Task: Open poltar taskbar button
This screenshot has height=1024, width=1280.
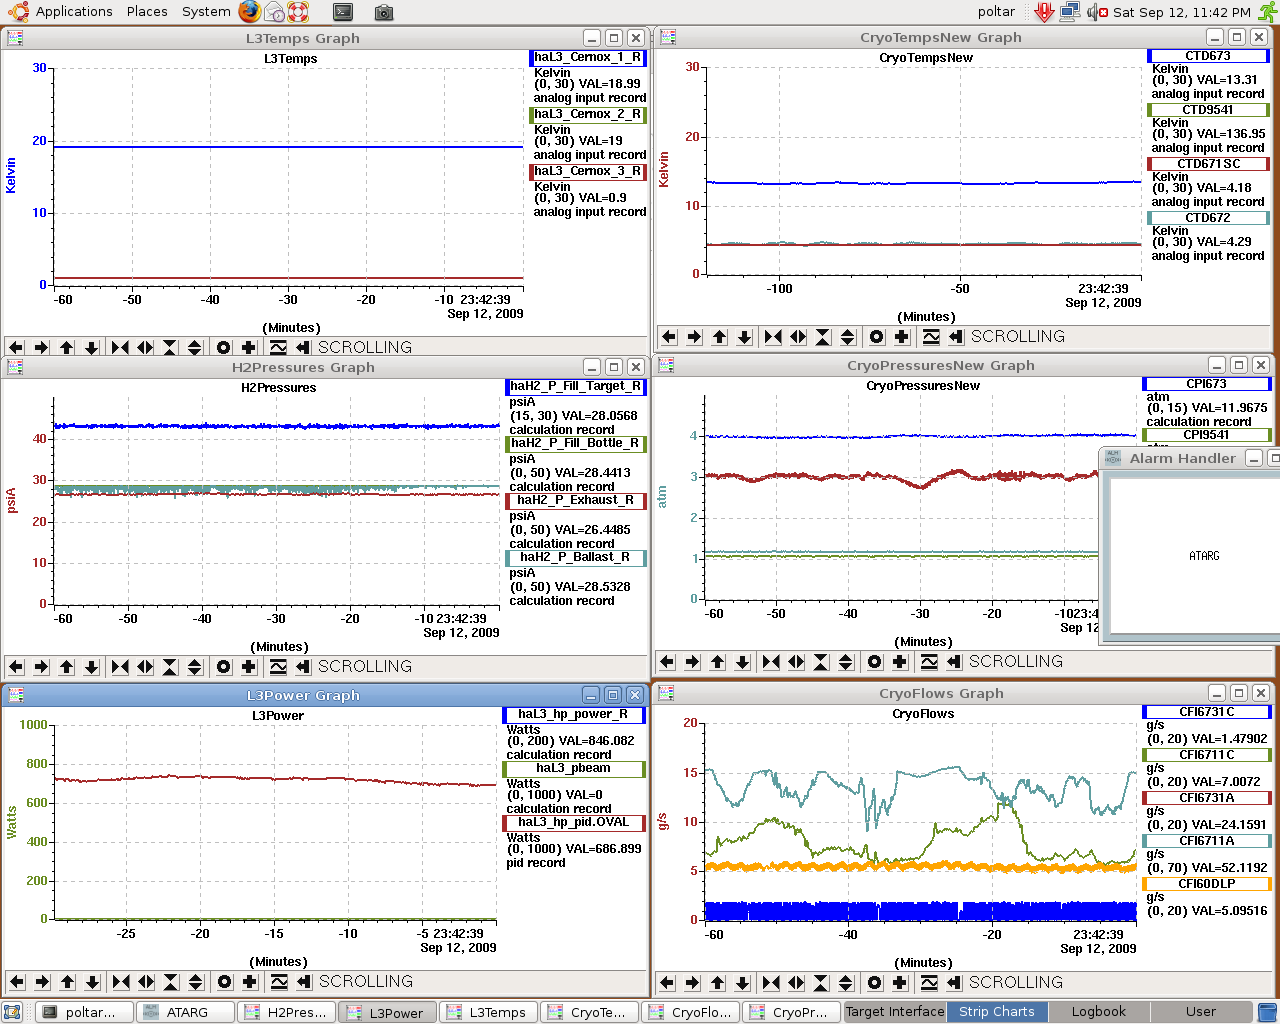Action: coord(84,1012)
